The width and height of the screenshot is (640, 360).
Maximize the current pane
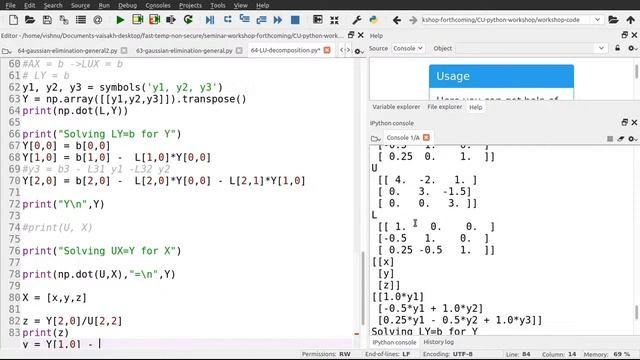317,20
